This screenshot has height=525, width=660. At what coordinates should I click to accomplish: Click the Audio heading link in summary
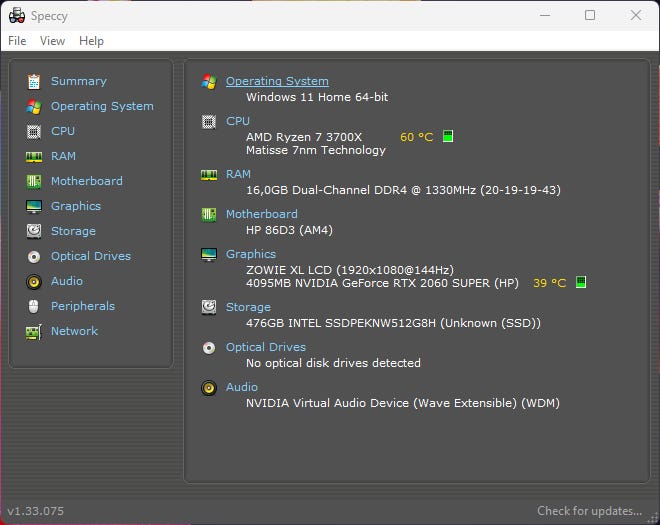[242, 387]
